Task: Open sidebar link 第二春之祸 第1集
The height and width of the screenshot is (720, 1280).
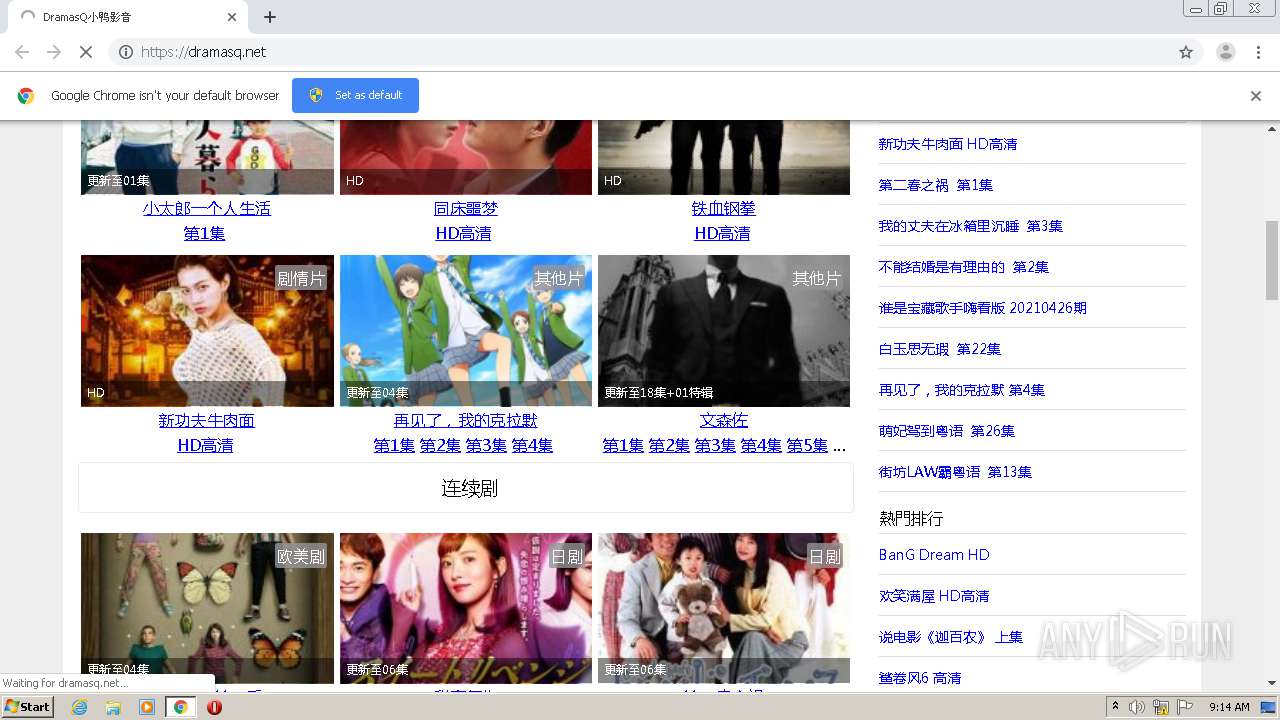Action: pos(936,185)
